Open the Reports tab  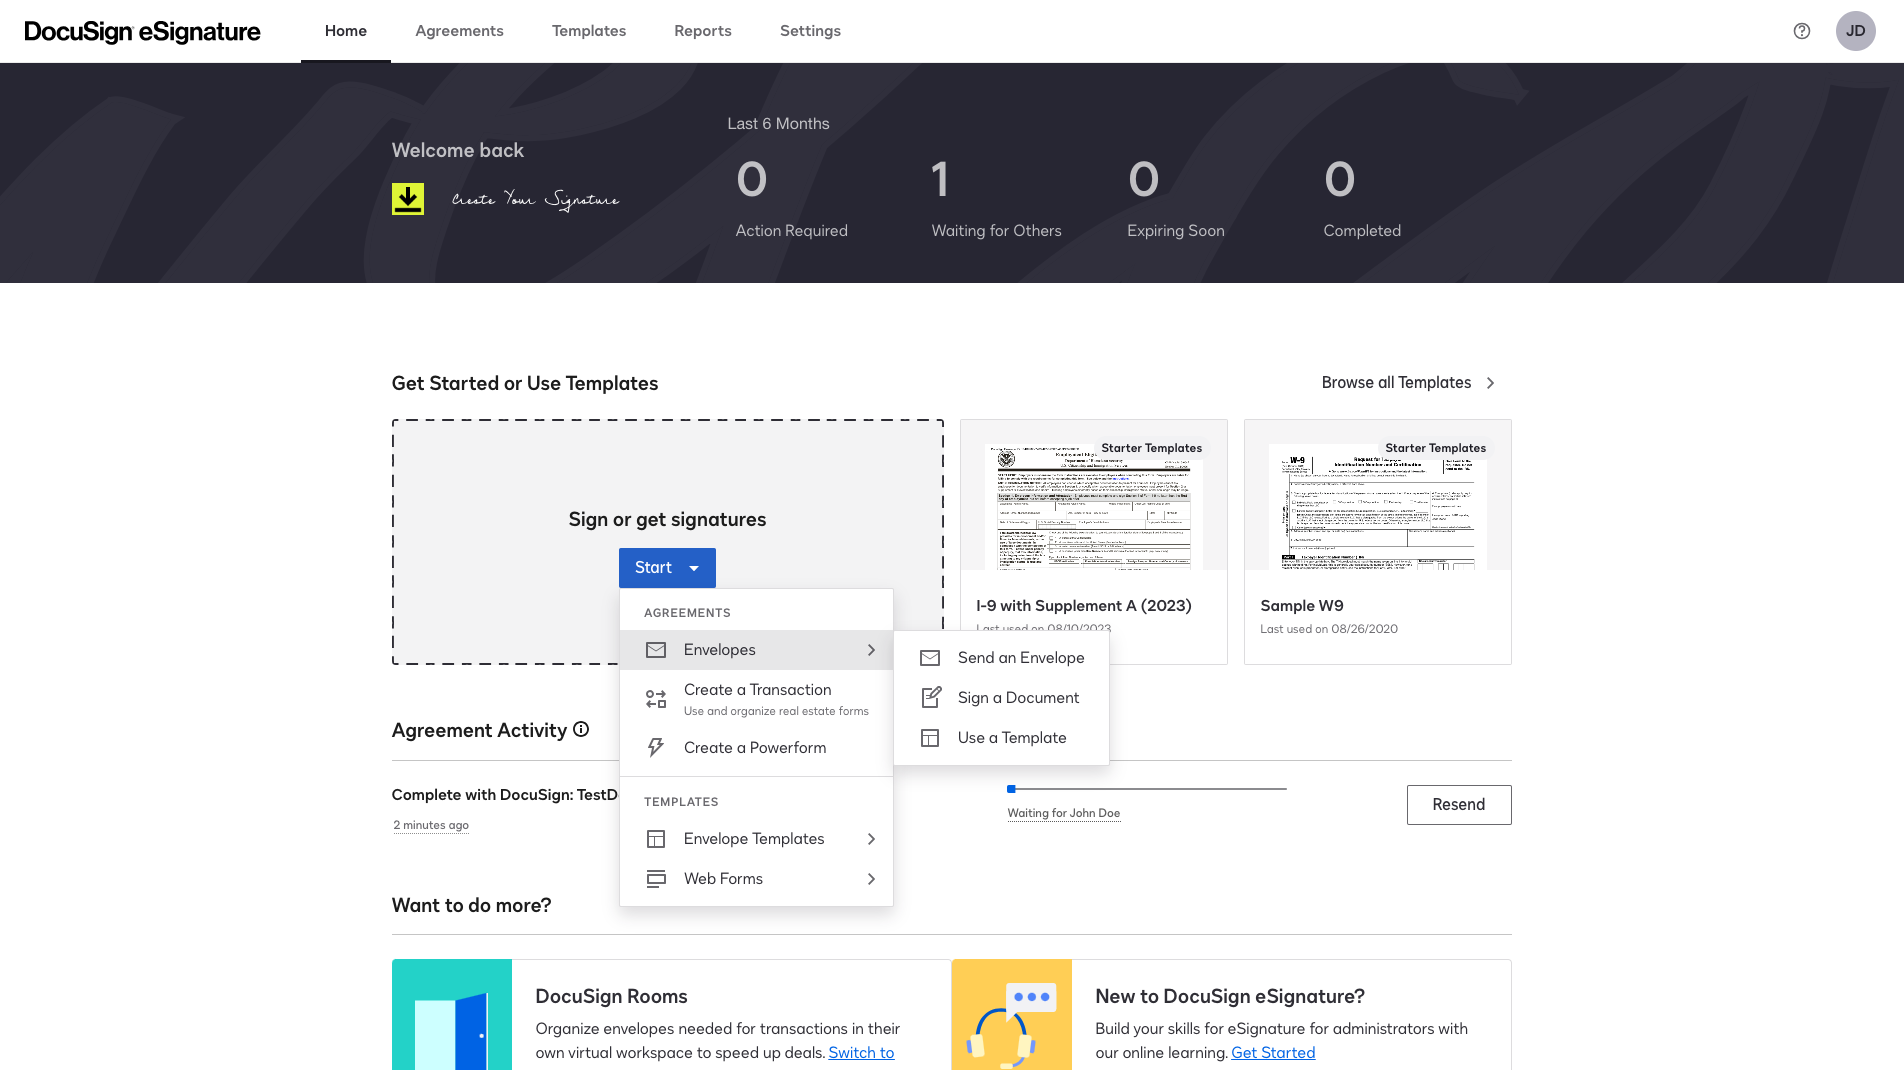[x=702, y=31]
